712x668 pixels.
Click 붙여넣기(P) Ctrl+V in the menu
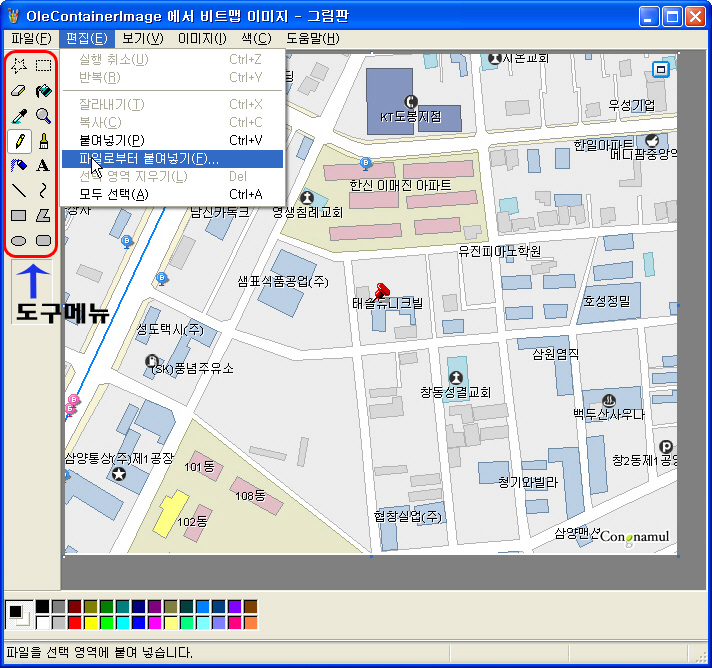point(173,140)
